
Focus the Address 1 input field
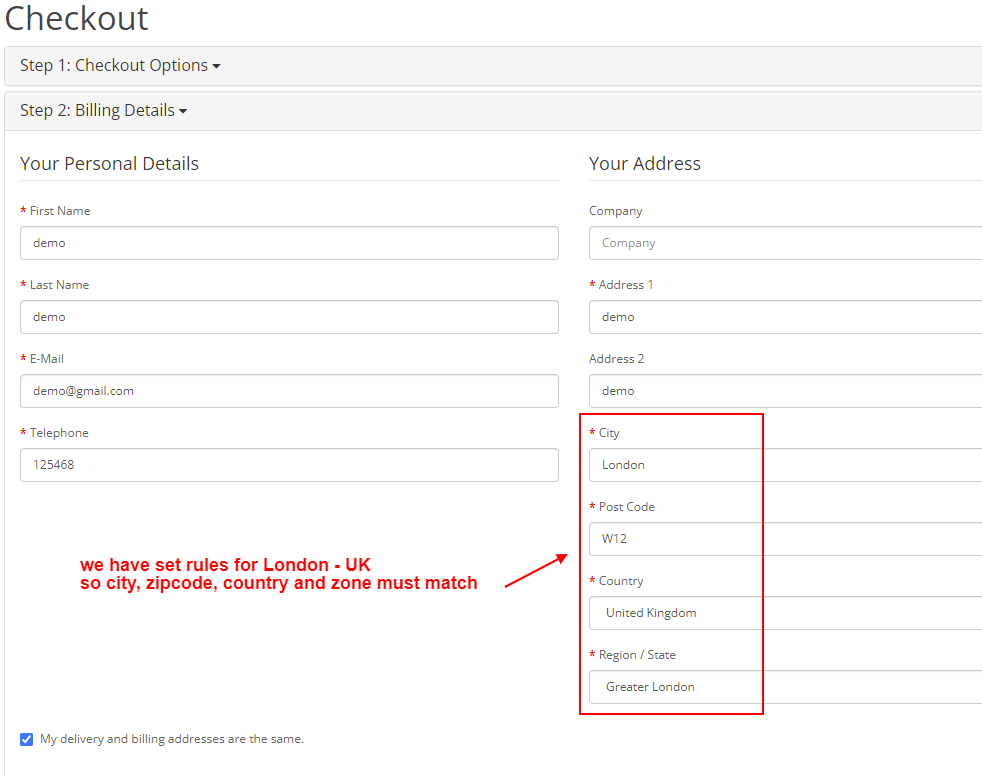coord(785,317)
